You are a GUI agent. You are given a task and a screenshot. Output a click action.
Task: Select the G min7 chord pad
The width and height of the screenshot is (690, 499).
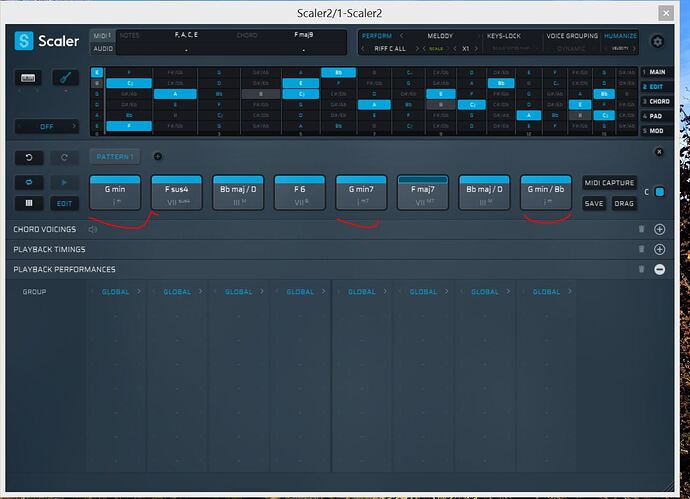coord(361,193)
